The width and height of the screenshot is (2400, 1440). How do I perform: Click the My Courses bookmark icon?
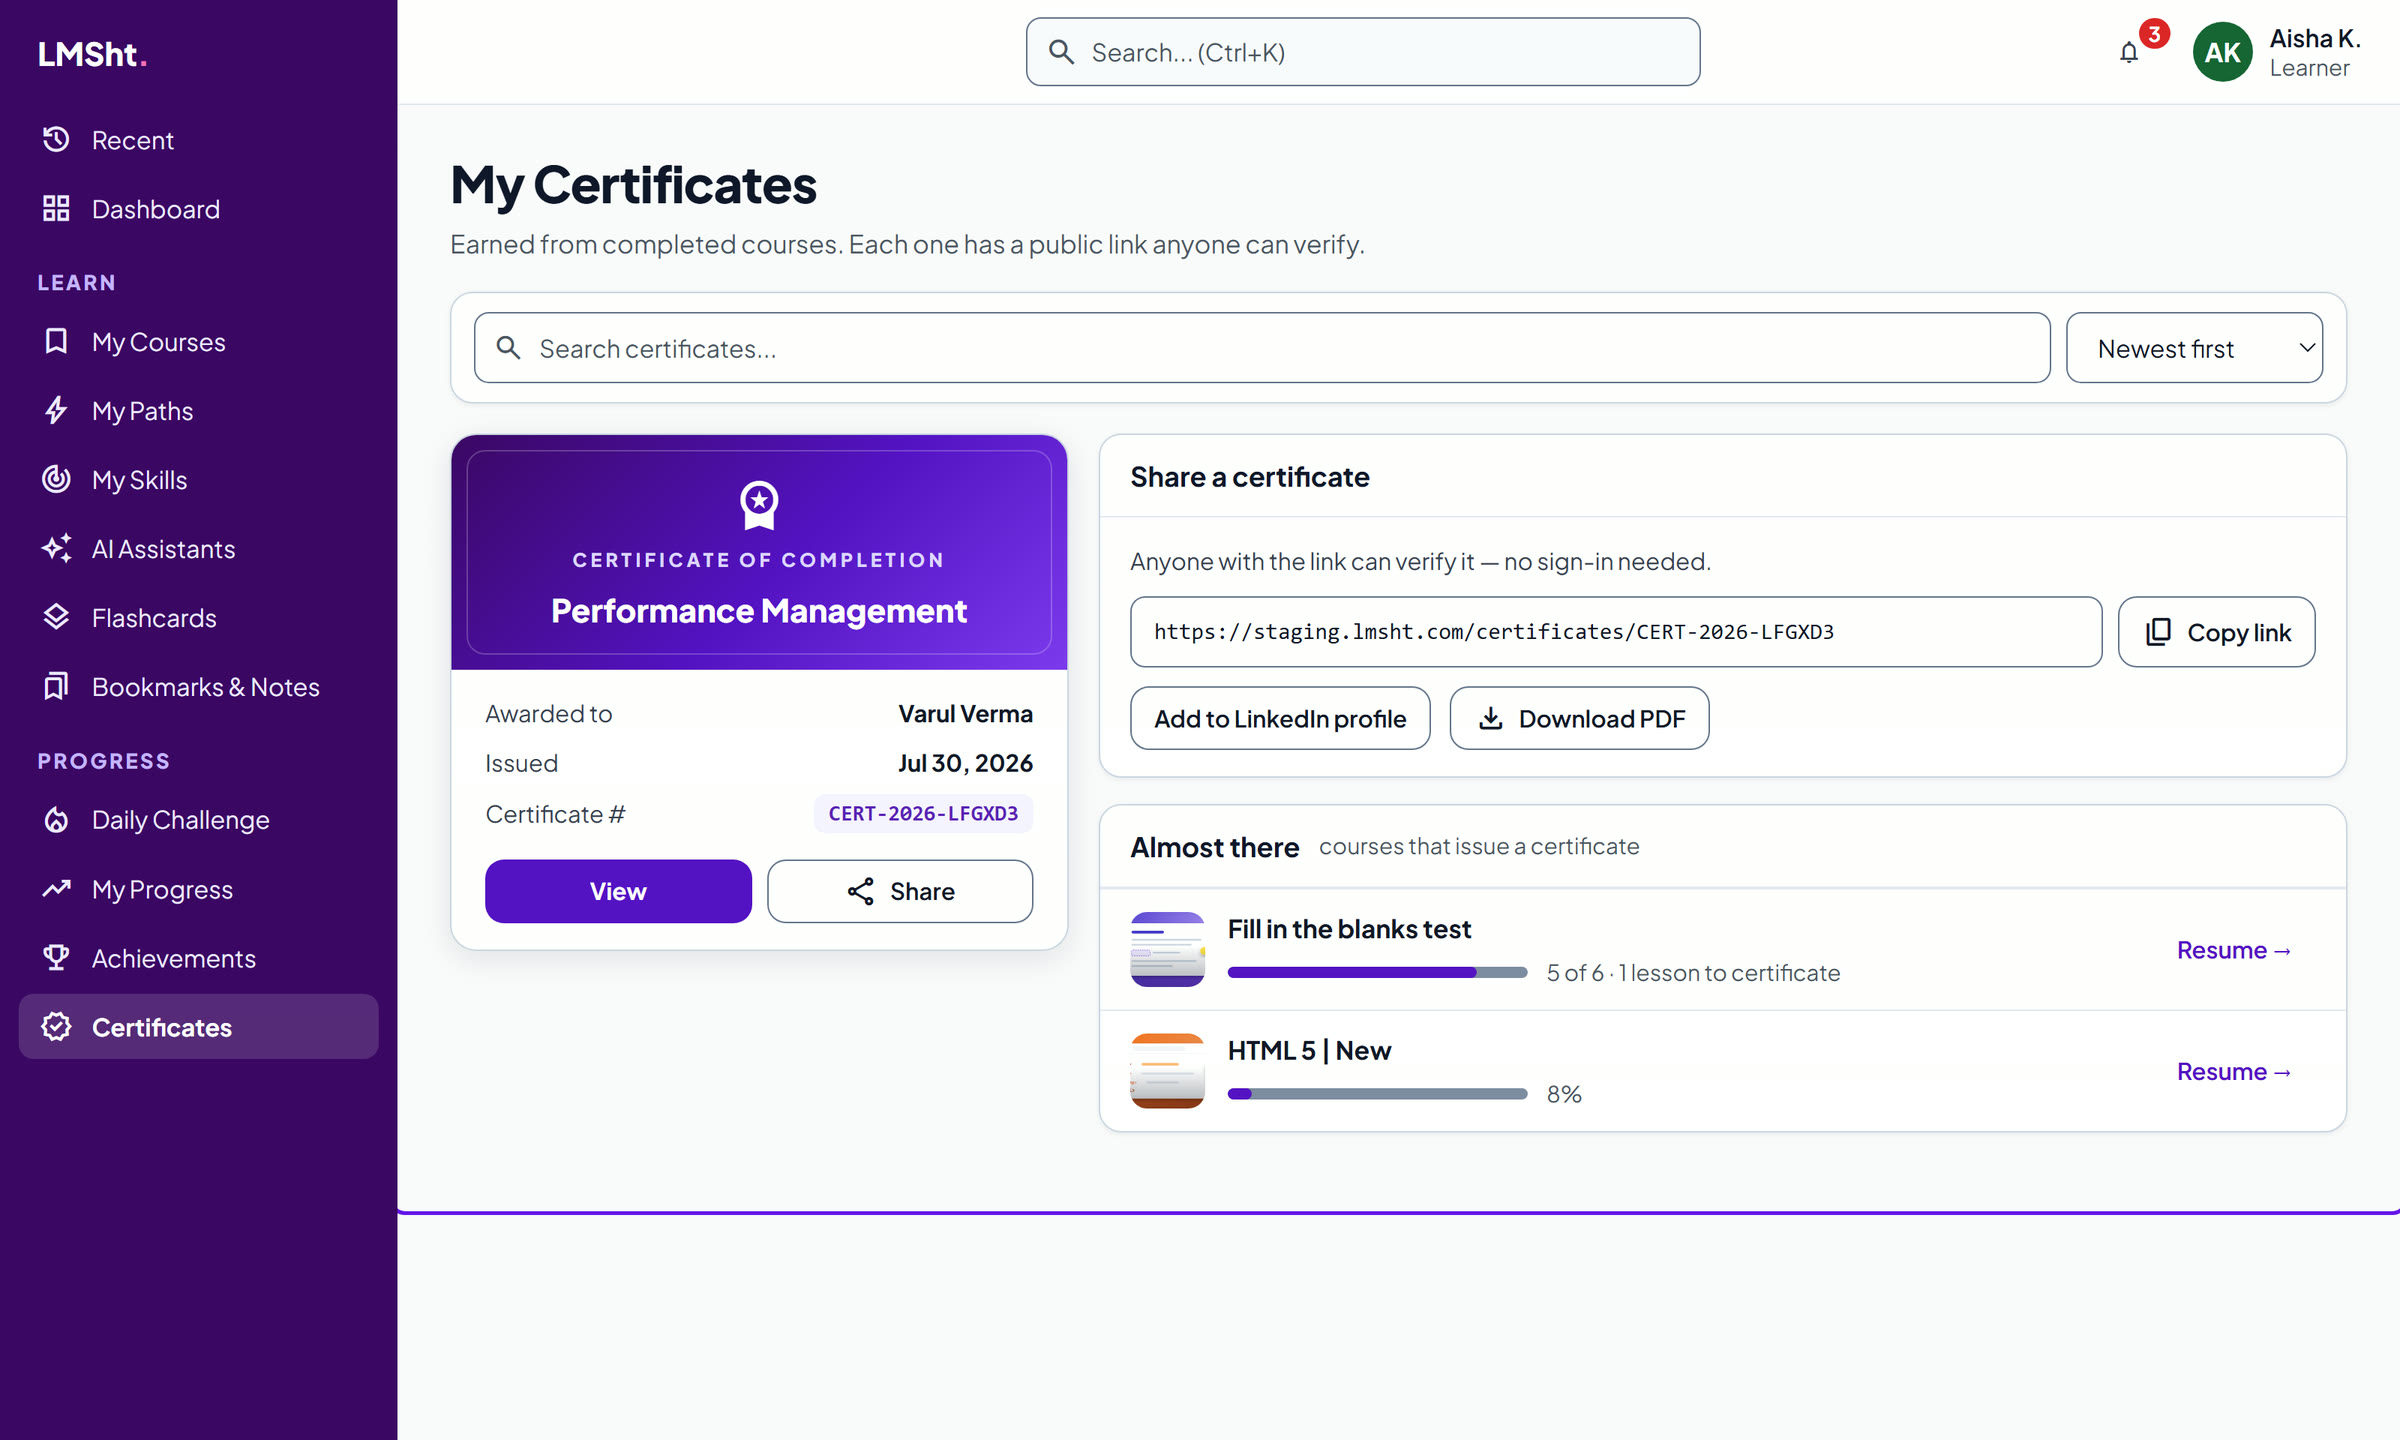tap(56, 341)
